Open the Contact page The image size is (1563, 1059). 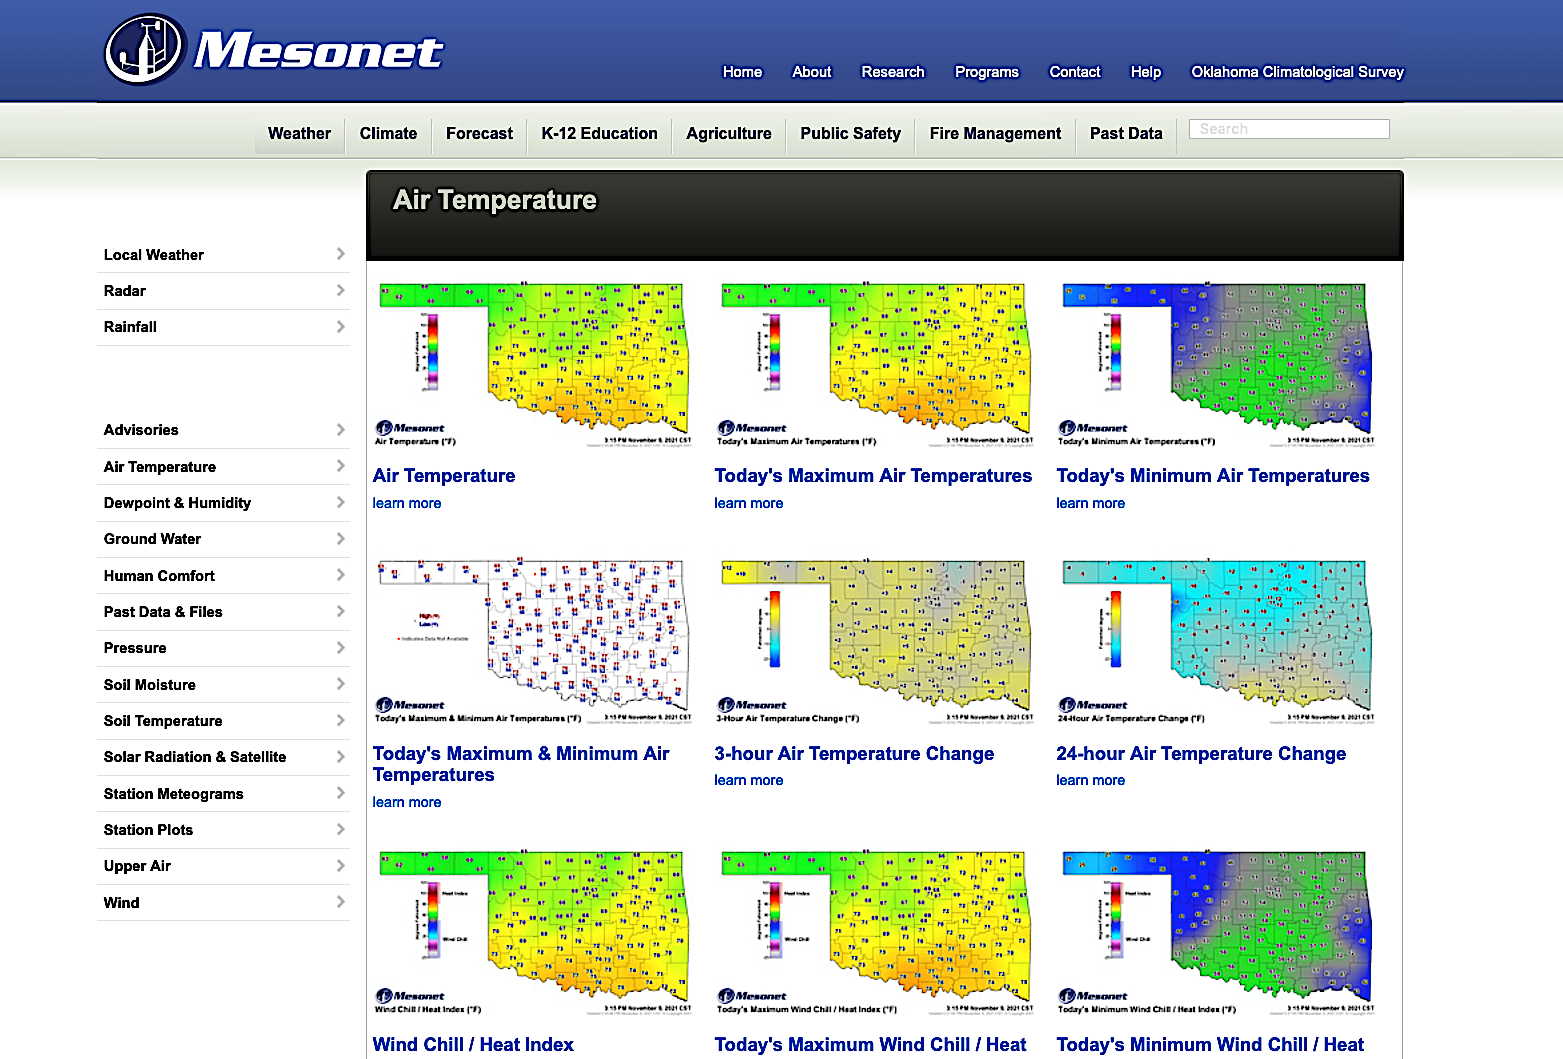[1074, 72]
